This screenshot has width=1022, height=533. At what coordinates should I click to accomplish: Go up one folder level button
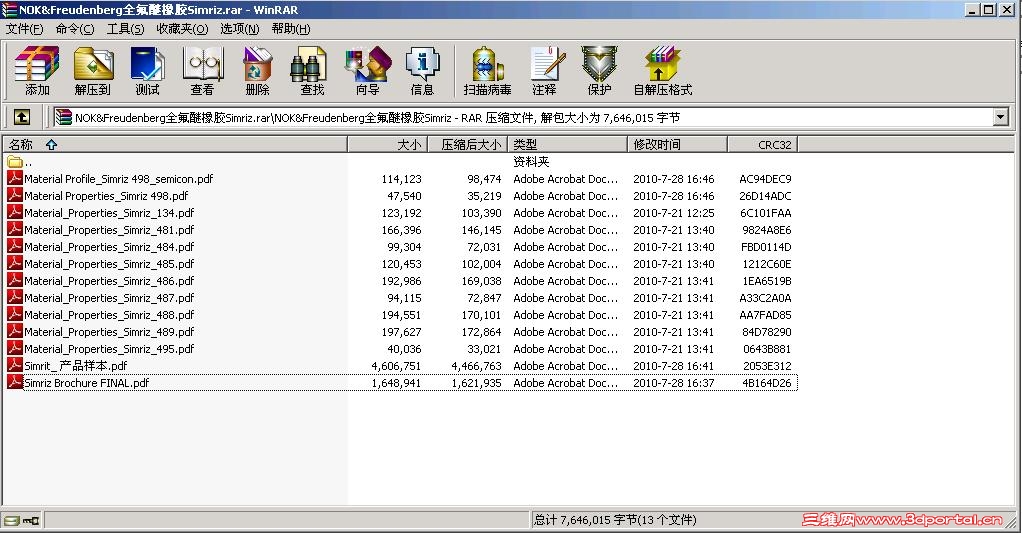(x=22, y=117)
